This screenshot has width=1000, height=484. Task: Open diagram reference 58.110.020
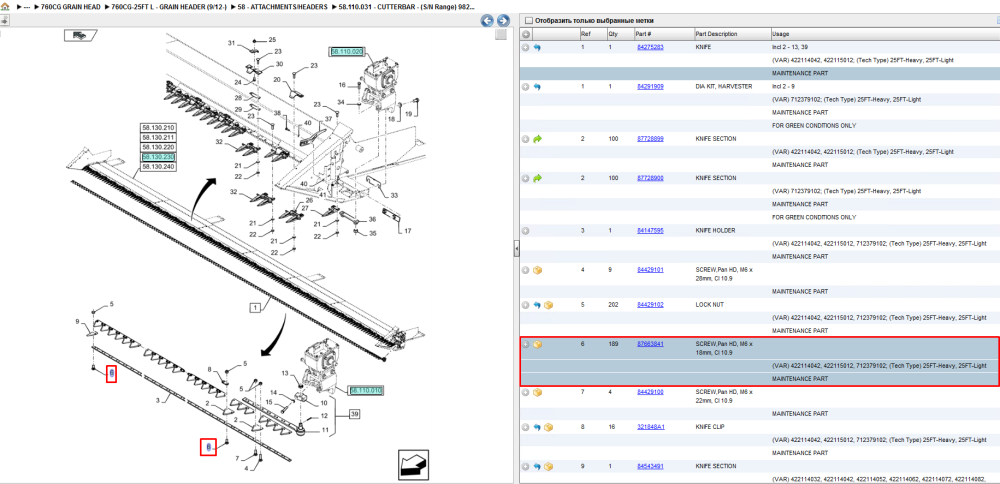[347, 51]
